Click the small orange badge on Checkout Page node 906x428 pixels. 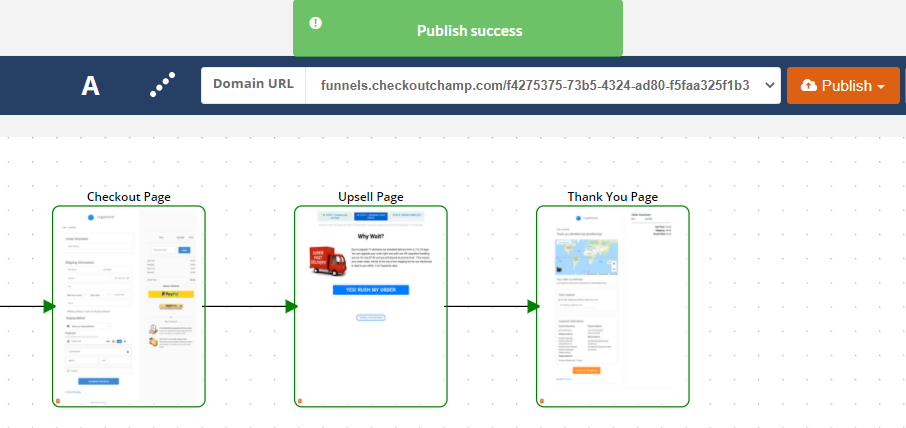58,401
